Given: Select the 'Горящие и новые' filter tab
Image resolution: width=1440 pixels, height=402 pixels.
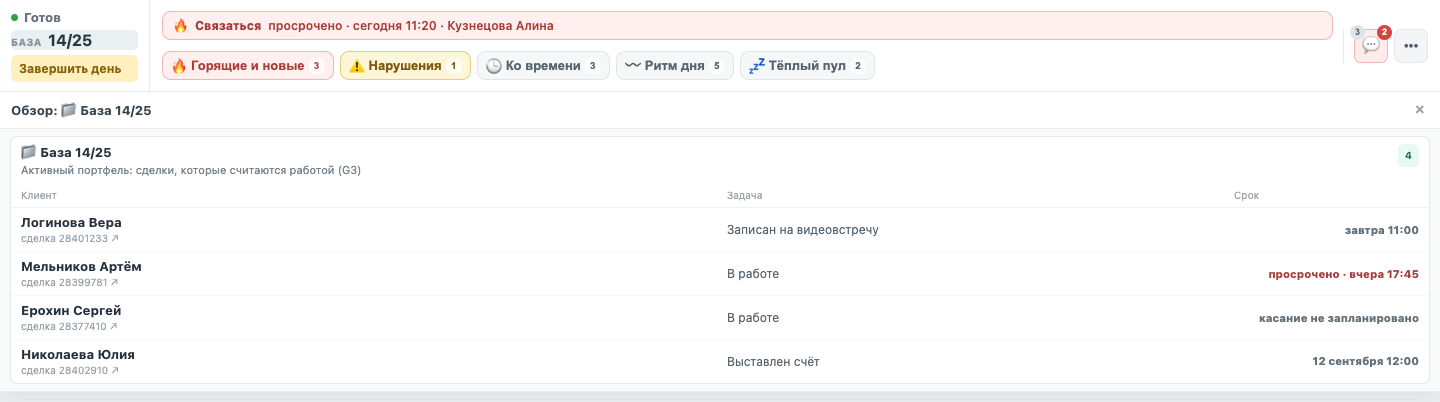Looking at the screenshot, I should click(247, 66).
